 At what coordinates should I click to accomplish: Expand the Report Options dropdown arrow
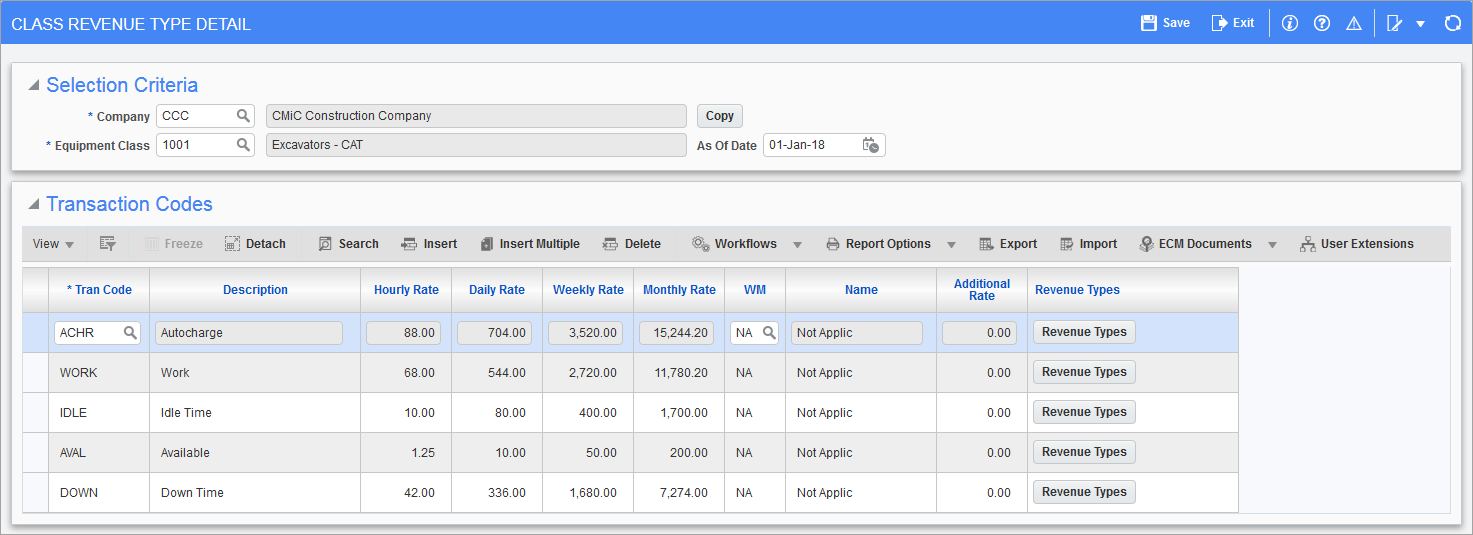click(x=951, y=244)
